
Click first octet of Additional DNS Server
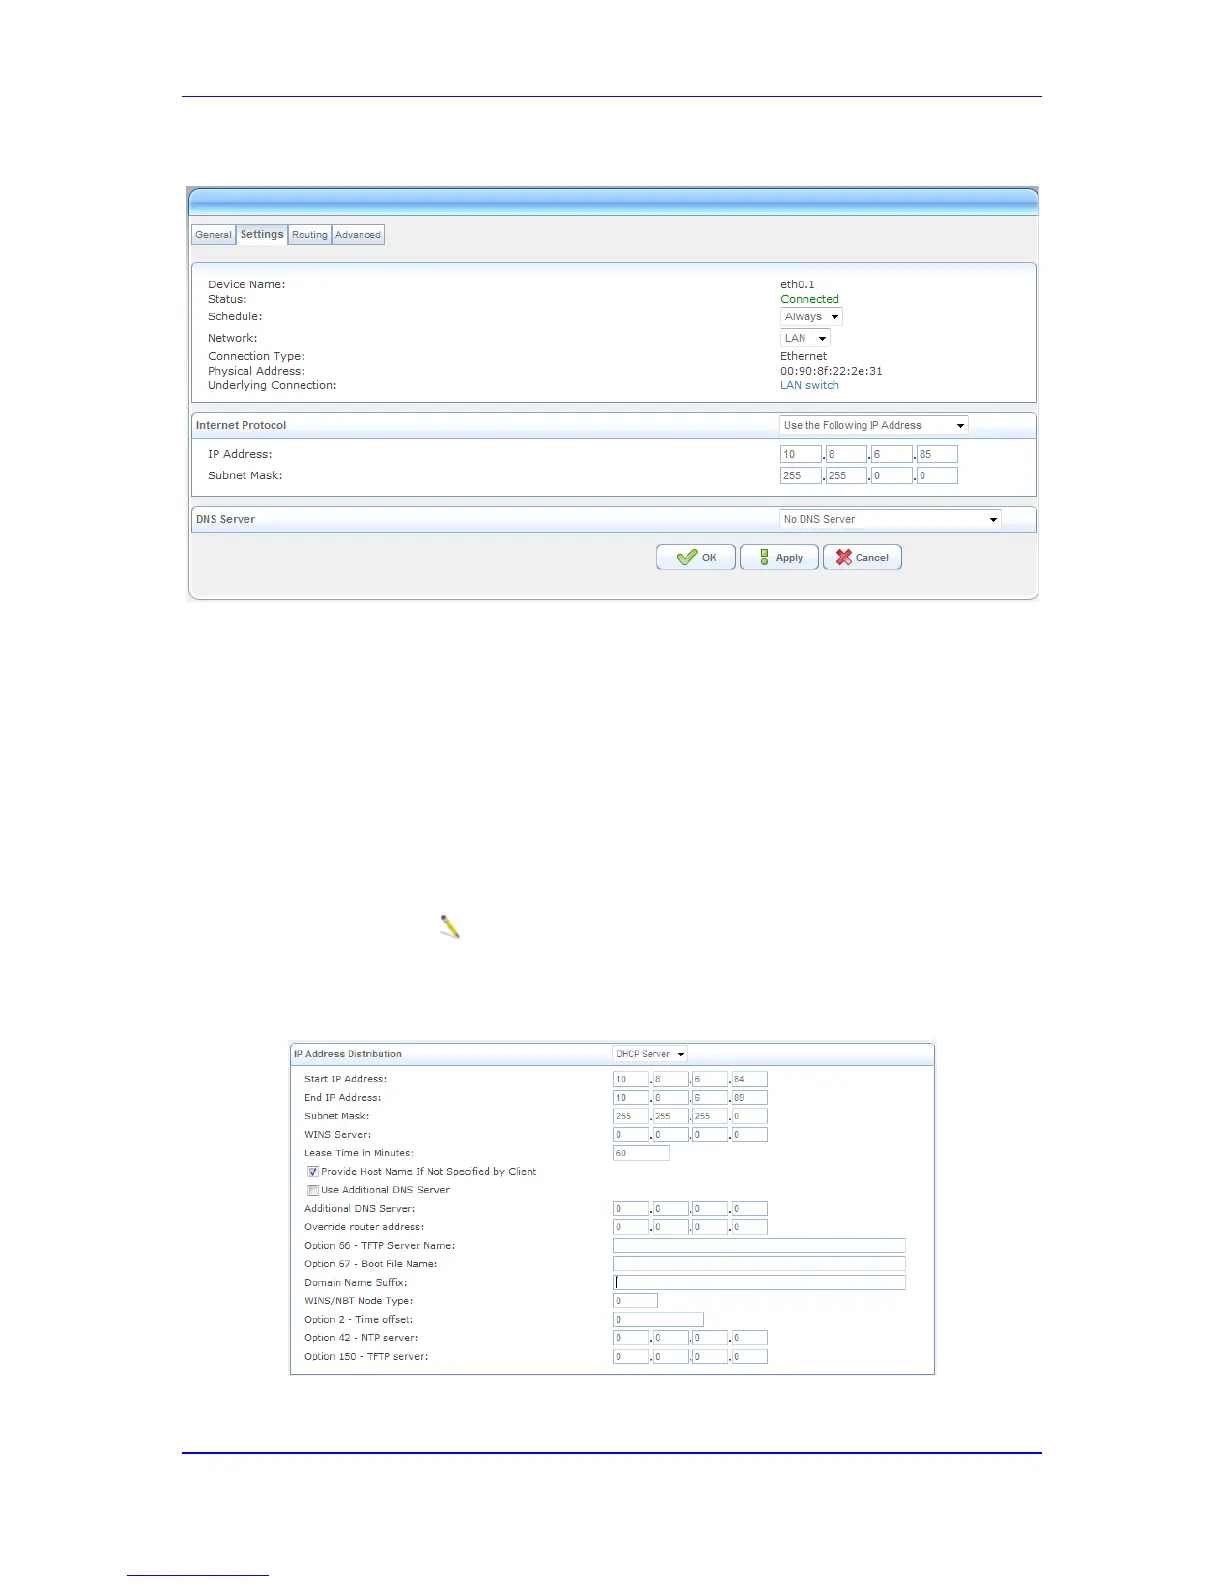(631, 1209)
